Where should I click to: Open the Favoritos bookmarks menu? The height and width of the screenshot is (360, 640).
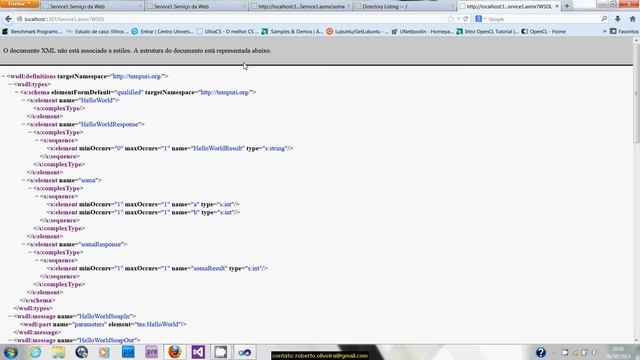pyautogui.click(x=624, y=31)
